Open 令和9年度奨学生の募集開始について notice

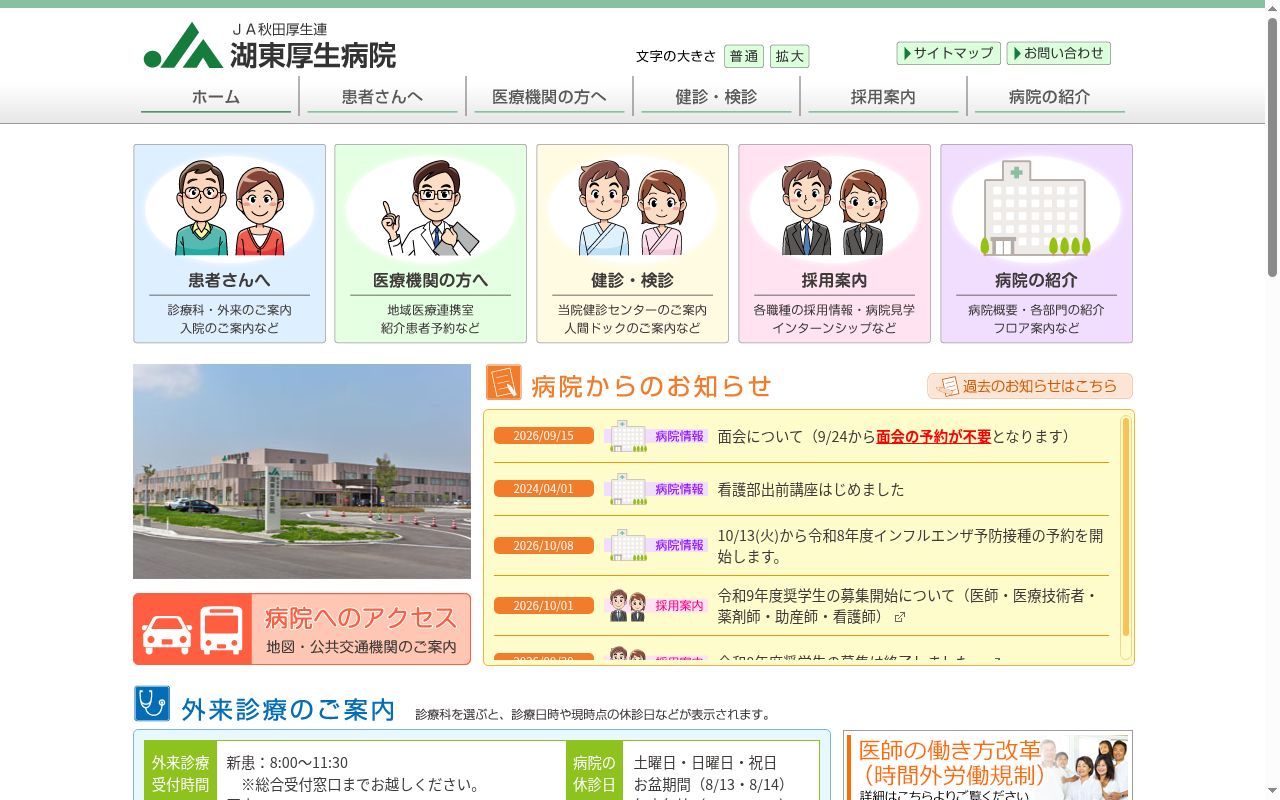(908, 606)
